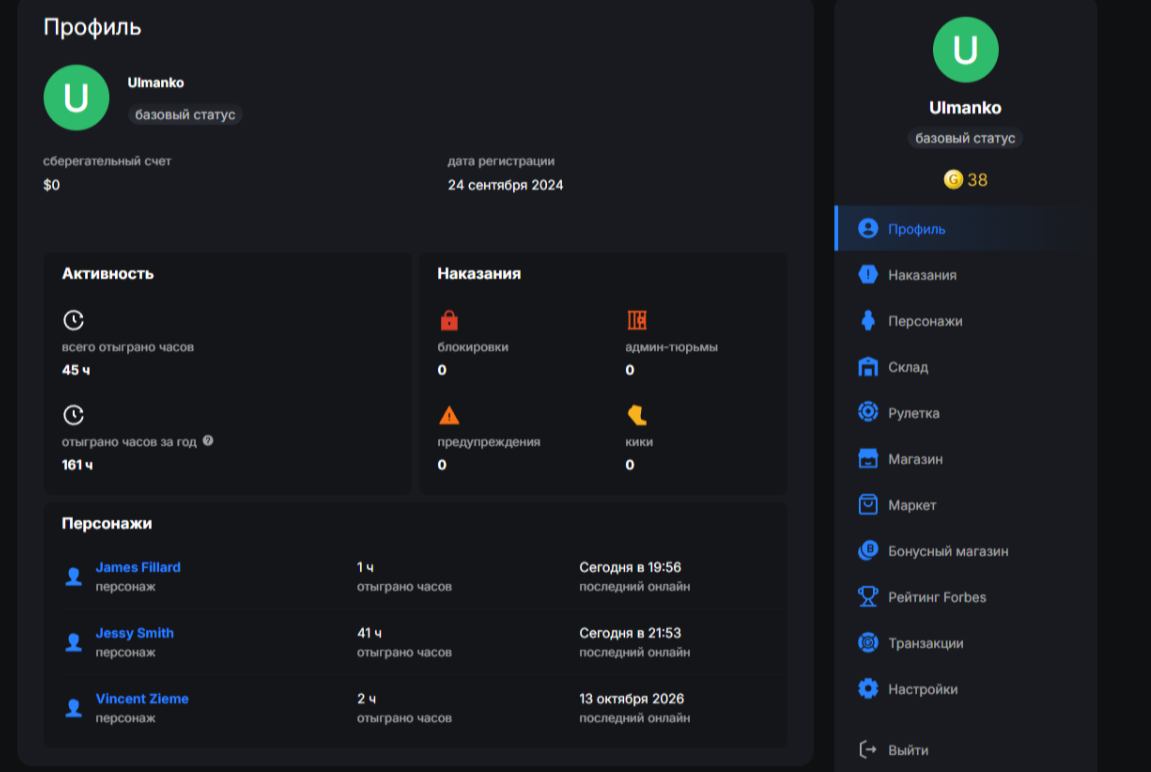
Task: Click the large green U avatar in profile header
Action: [x=76, y=98]
